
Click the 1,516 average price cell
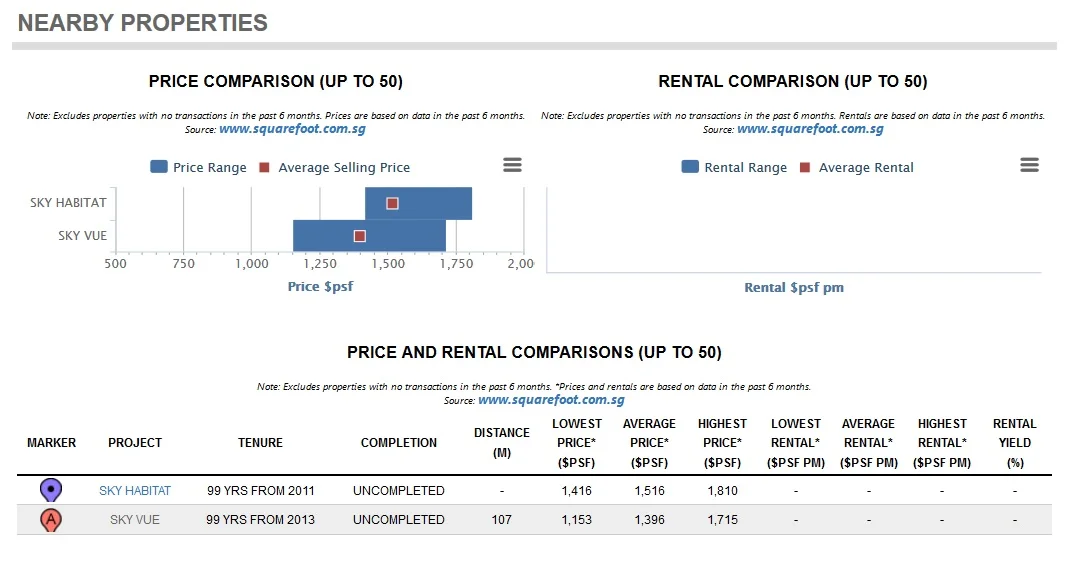[x=649, y=491]
